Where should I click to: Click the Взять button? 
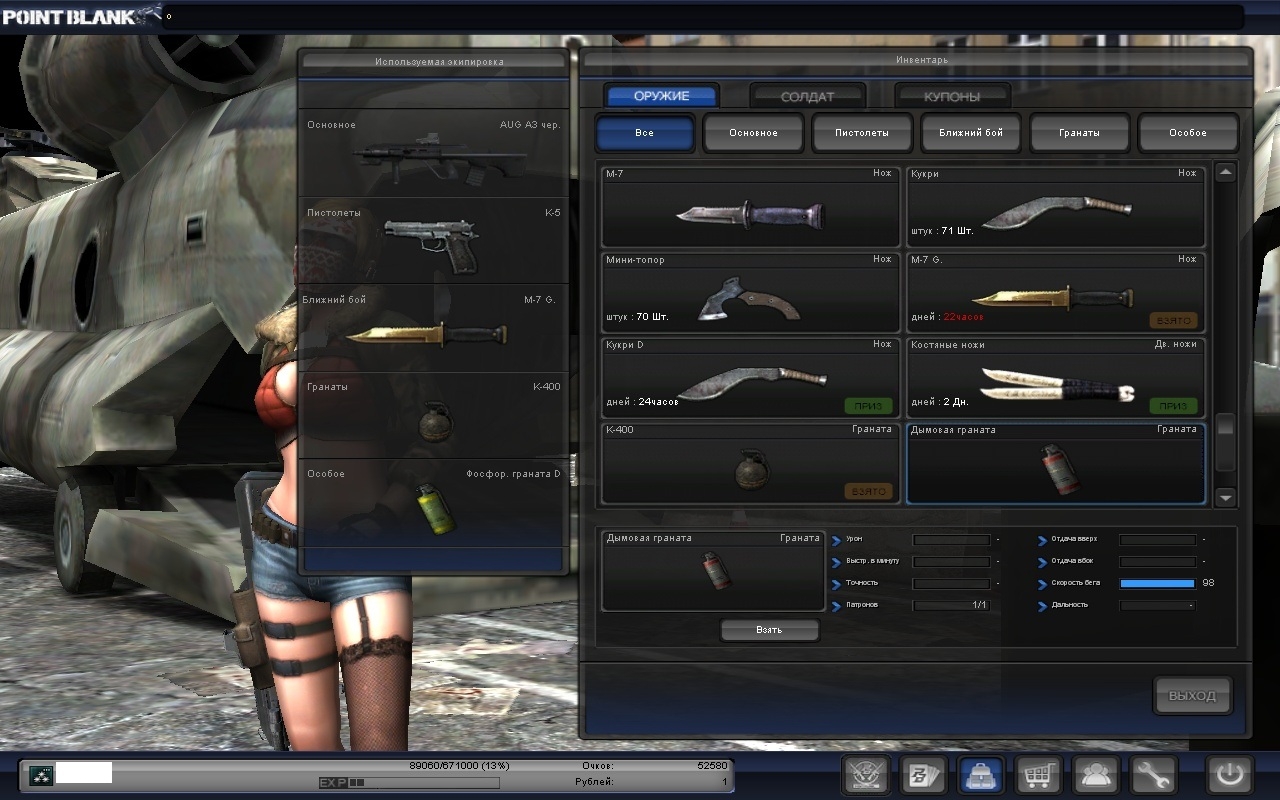[770, 630]
